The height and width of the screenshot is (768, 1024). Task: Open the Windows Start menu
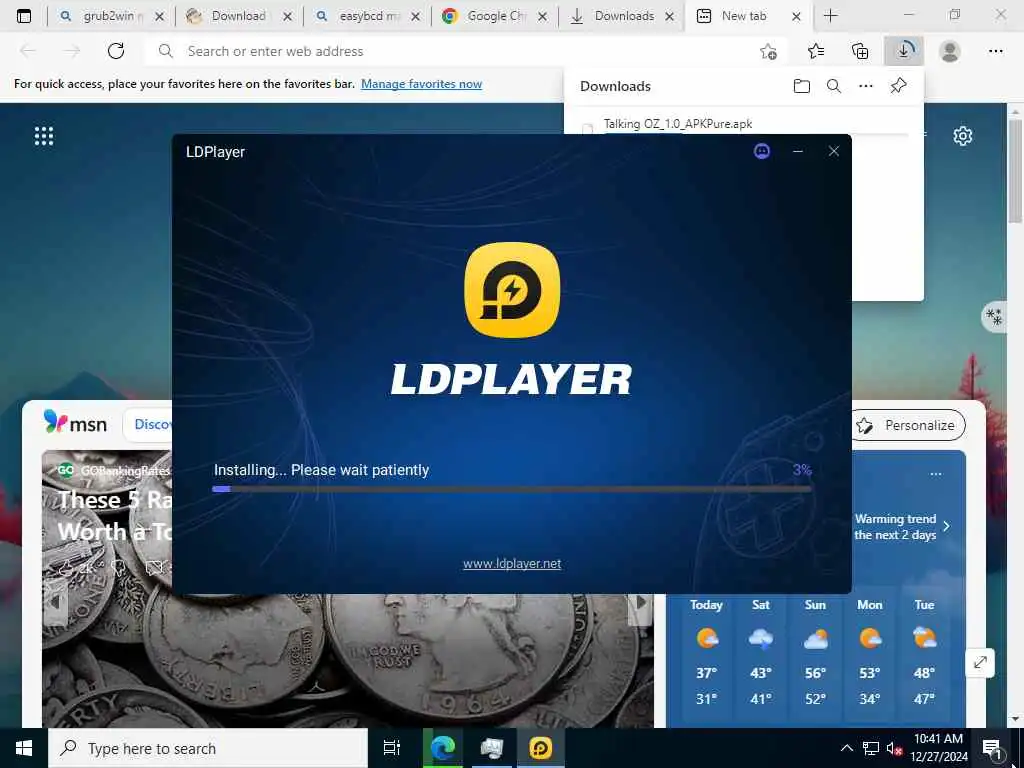coord(24,748)
